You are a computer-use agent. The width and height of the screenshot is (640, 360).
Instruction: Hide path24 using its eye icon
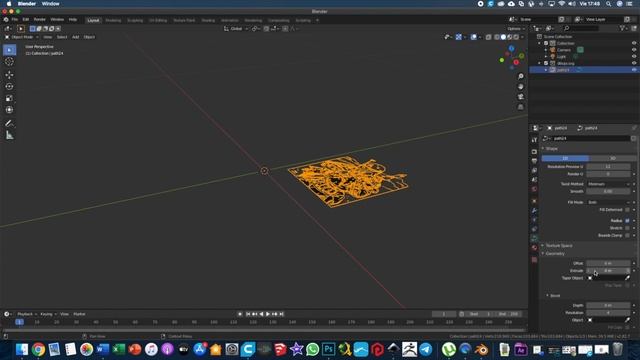point(634,70)
